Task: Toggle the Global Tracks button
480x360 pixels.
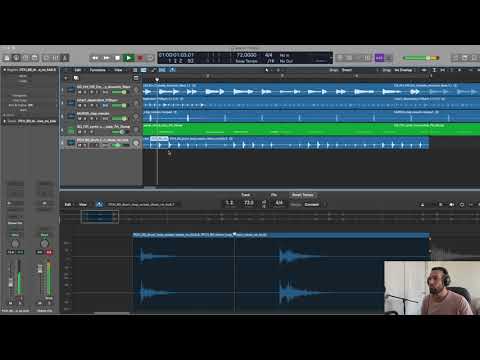Action: pyautogui.click(x=136, y=78)
